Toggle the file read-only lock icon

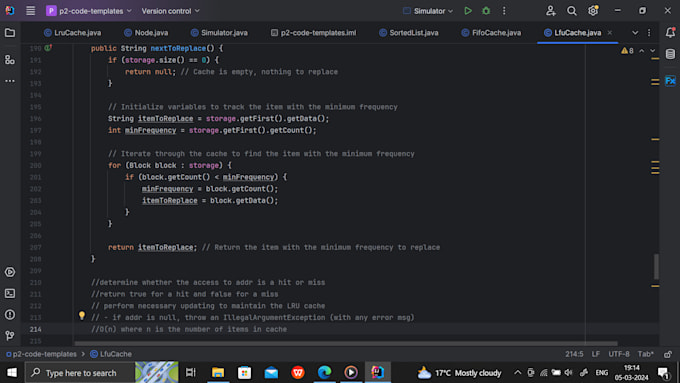667,354
